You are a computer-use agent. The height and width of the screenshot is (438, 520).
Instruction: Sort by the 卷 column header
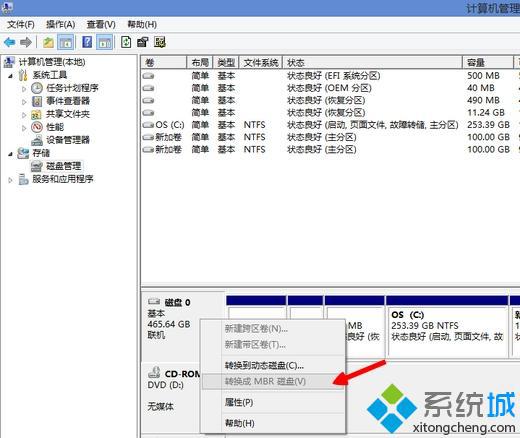pyautogui.click(x=164, y=62)
